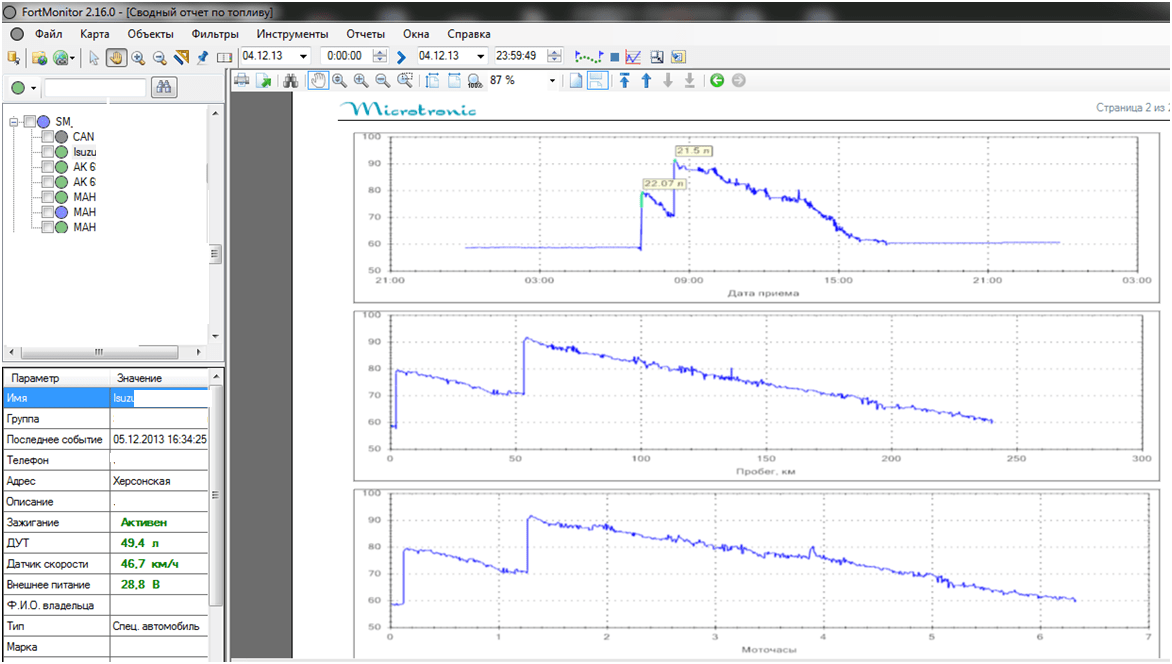
Task: Check the Isuzu object checkbox
Action: pos(48,152)
